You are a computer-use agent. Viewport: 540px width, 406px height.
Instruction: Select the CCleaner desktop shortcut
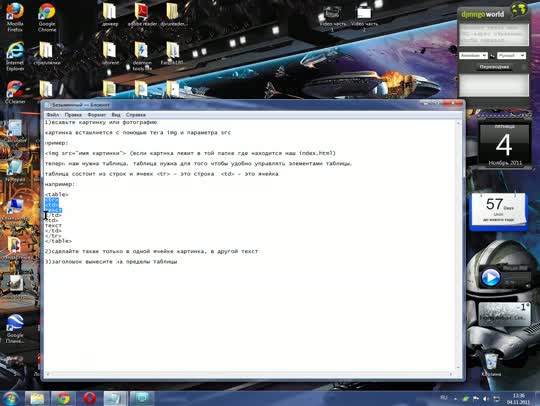[15, 92]
